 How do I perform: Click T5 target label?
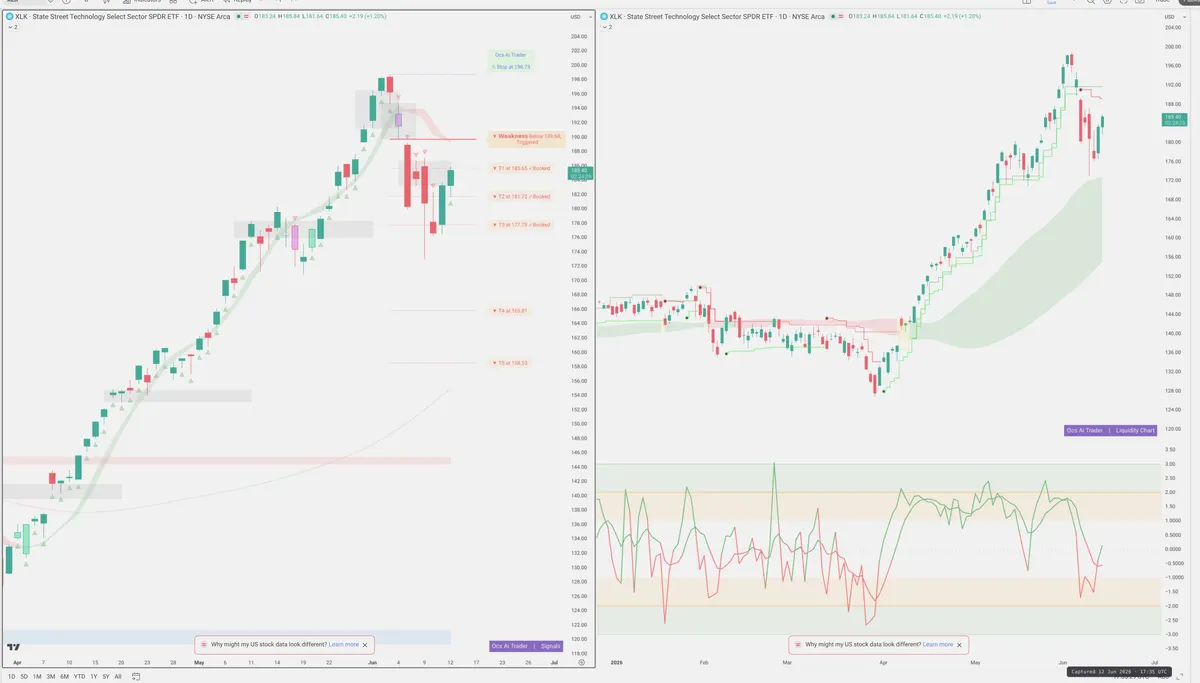point(511,363)
